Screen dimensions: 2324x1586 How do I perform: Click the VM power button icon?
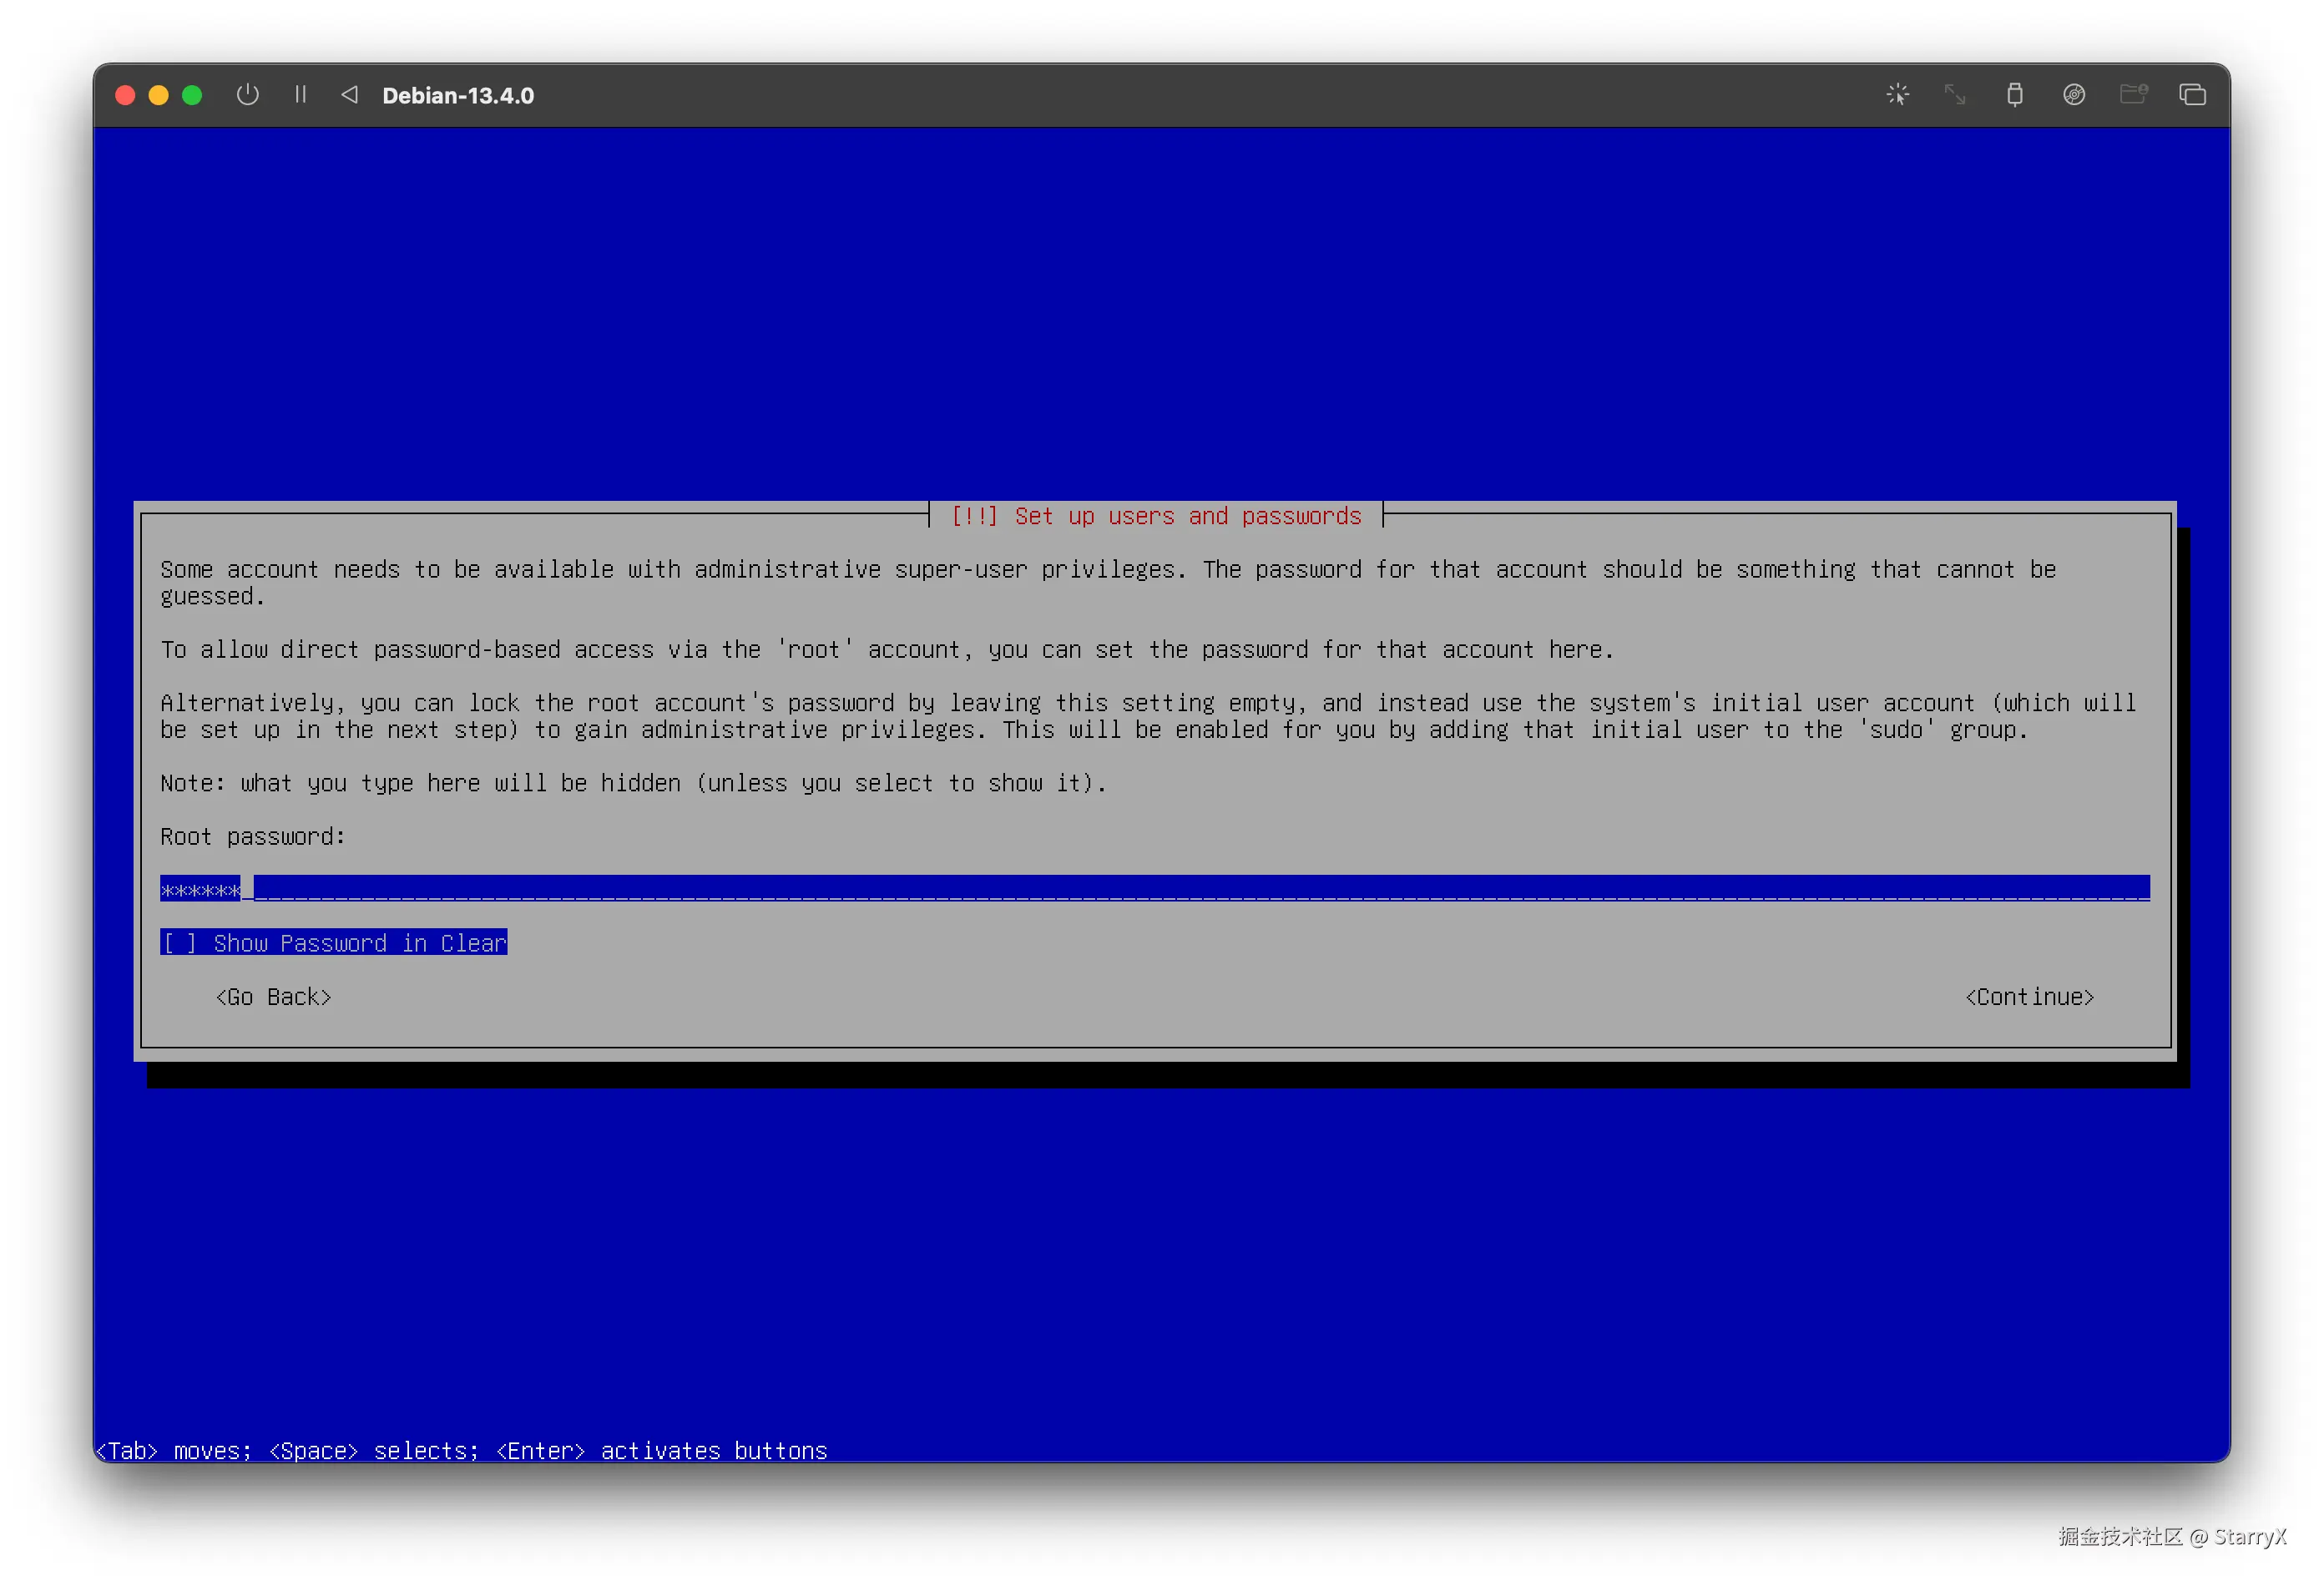[x=247, y=95]
